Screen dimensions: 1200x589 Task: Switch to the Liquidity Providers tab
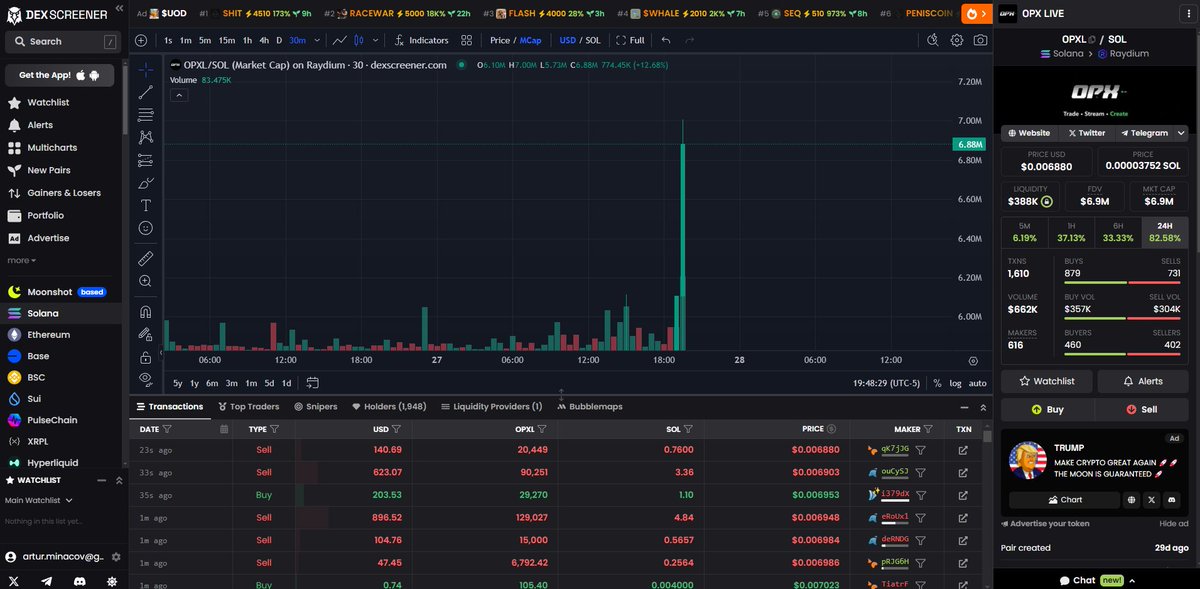(491, 407)
